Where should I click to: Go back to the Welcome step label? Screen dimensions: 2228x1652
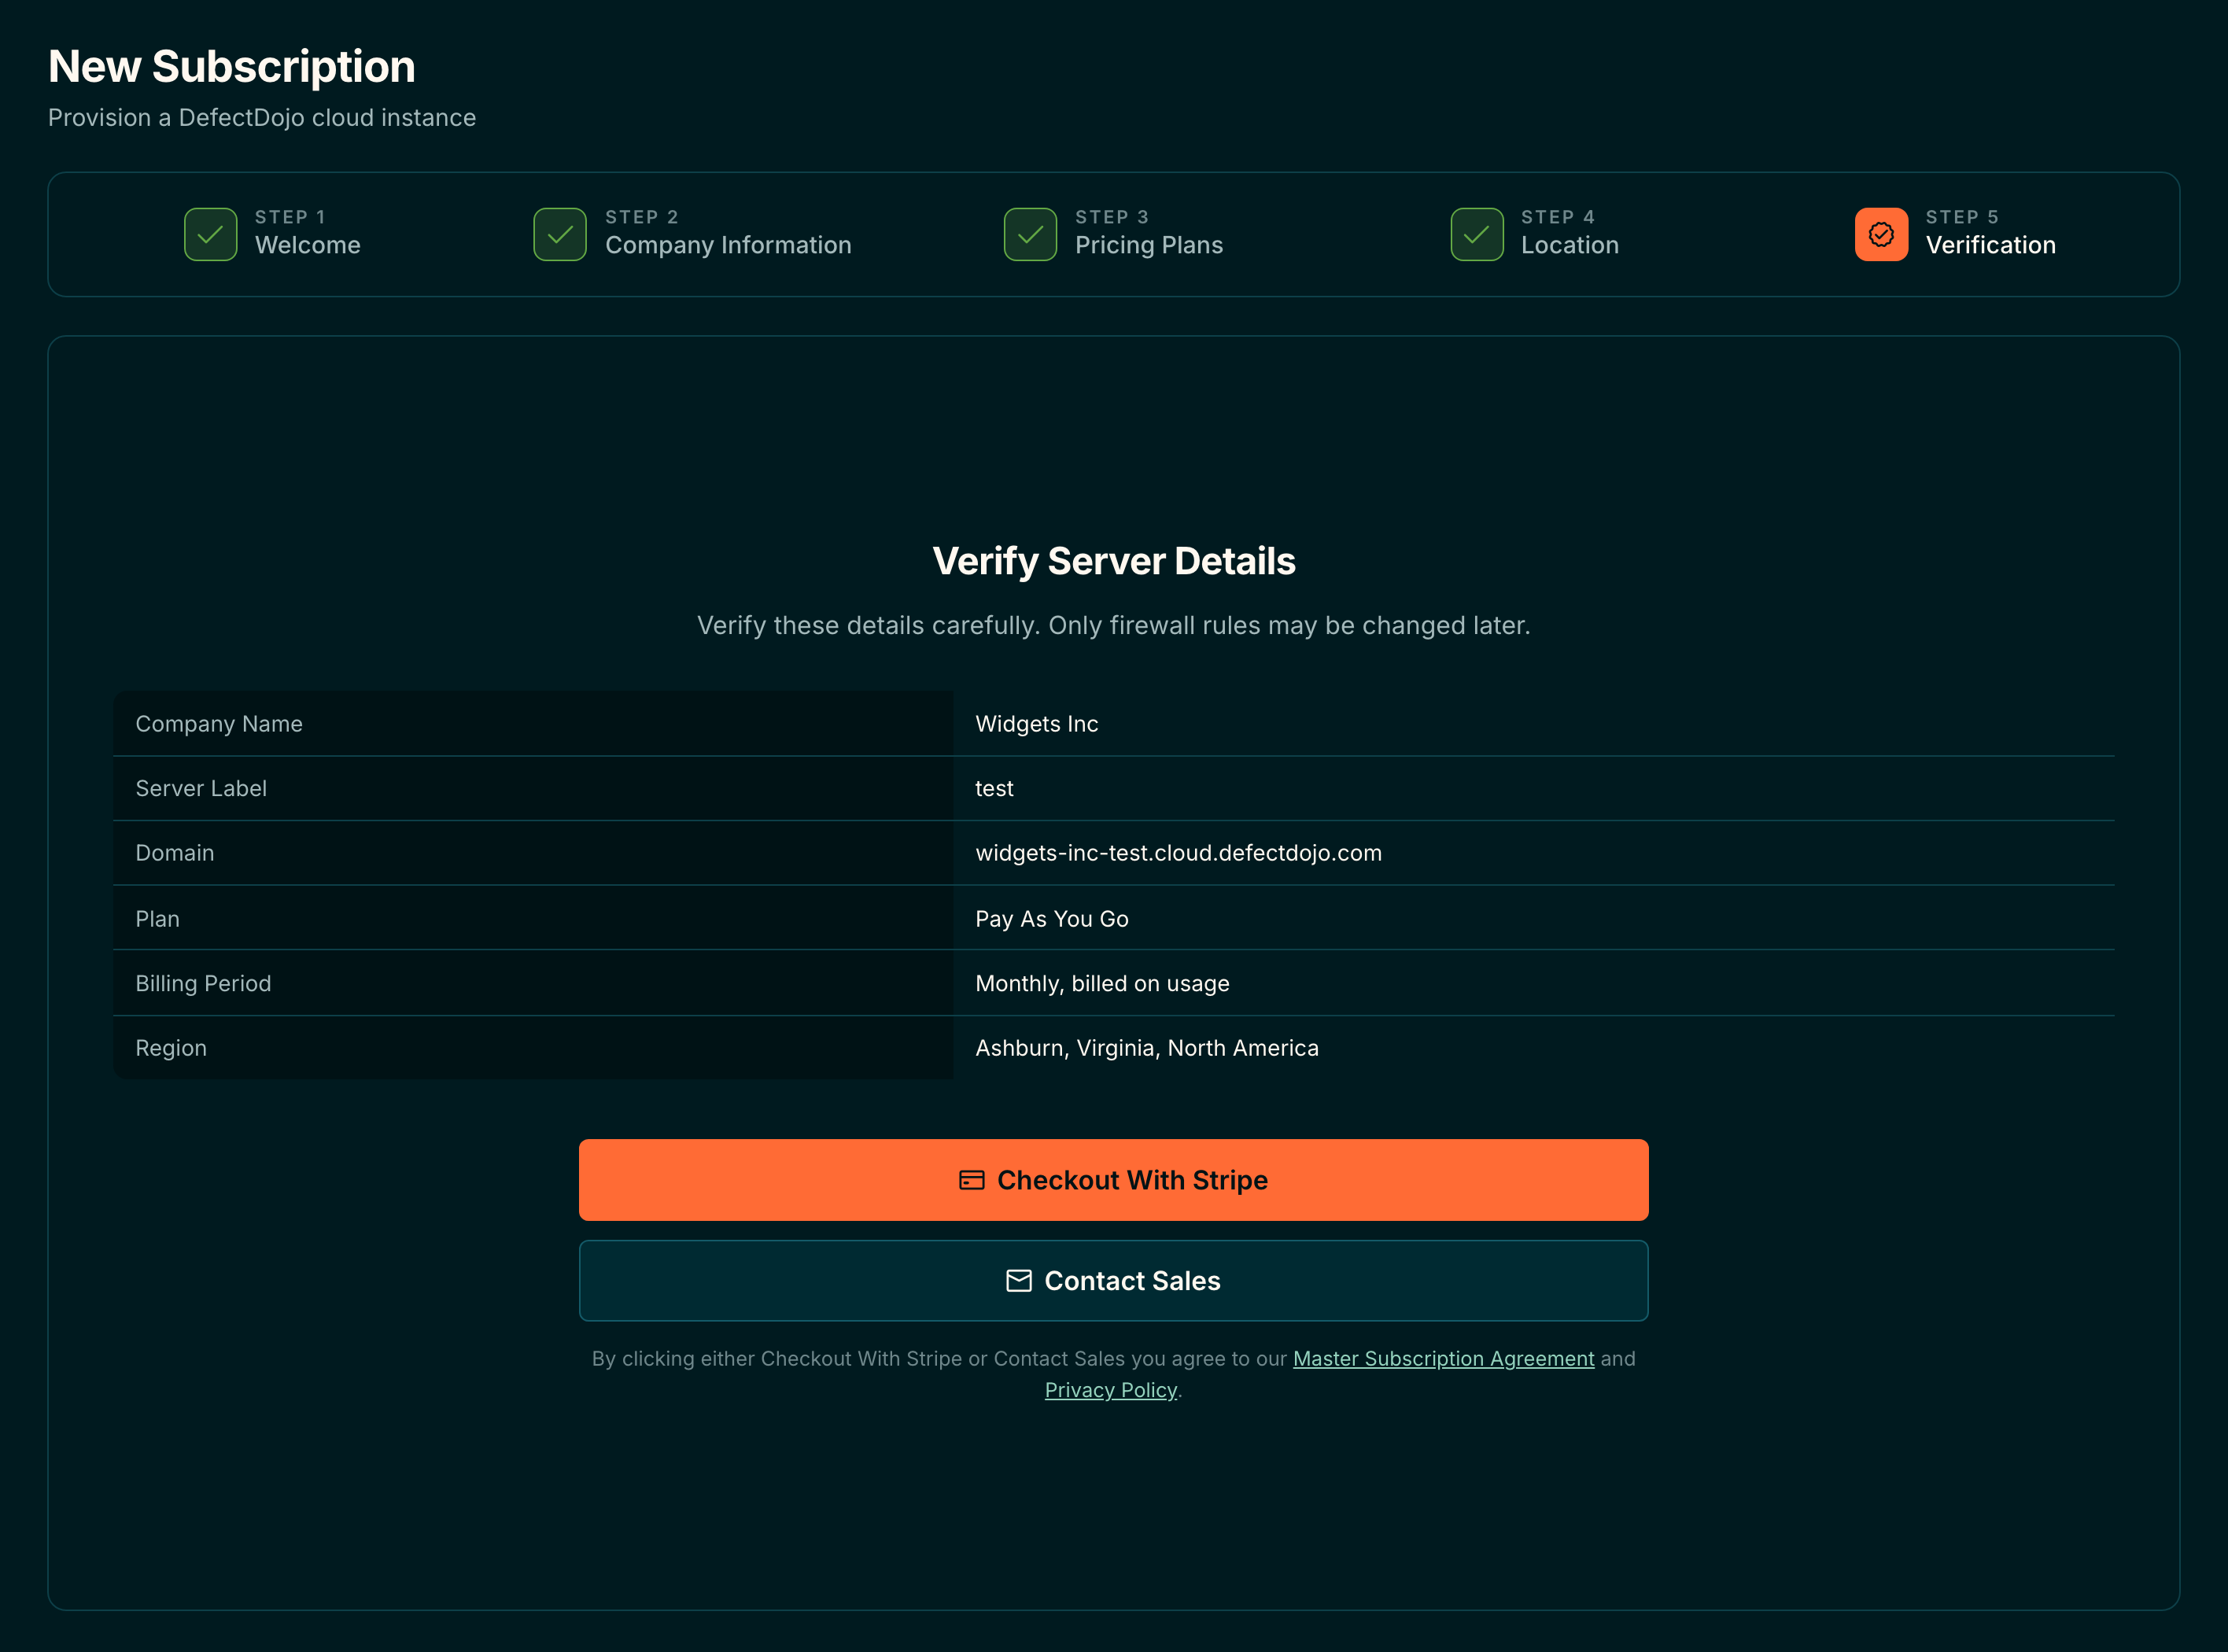(308, 245)
